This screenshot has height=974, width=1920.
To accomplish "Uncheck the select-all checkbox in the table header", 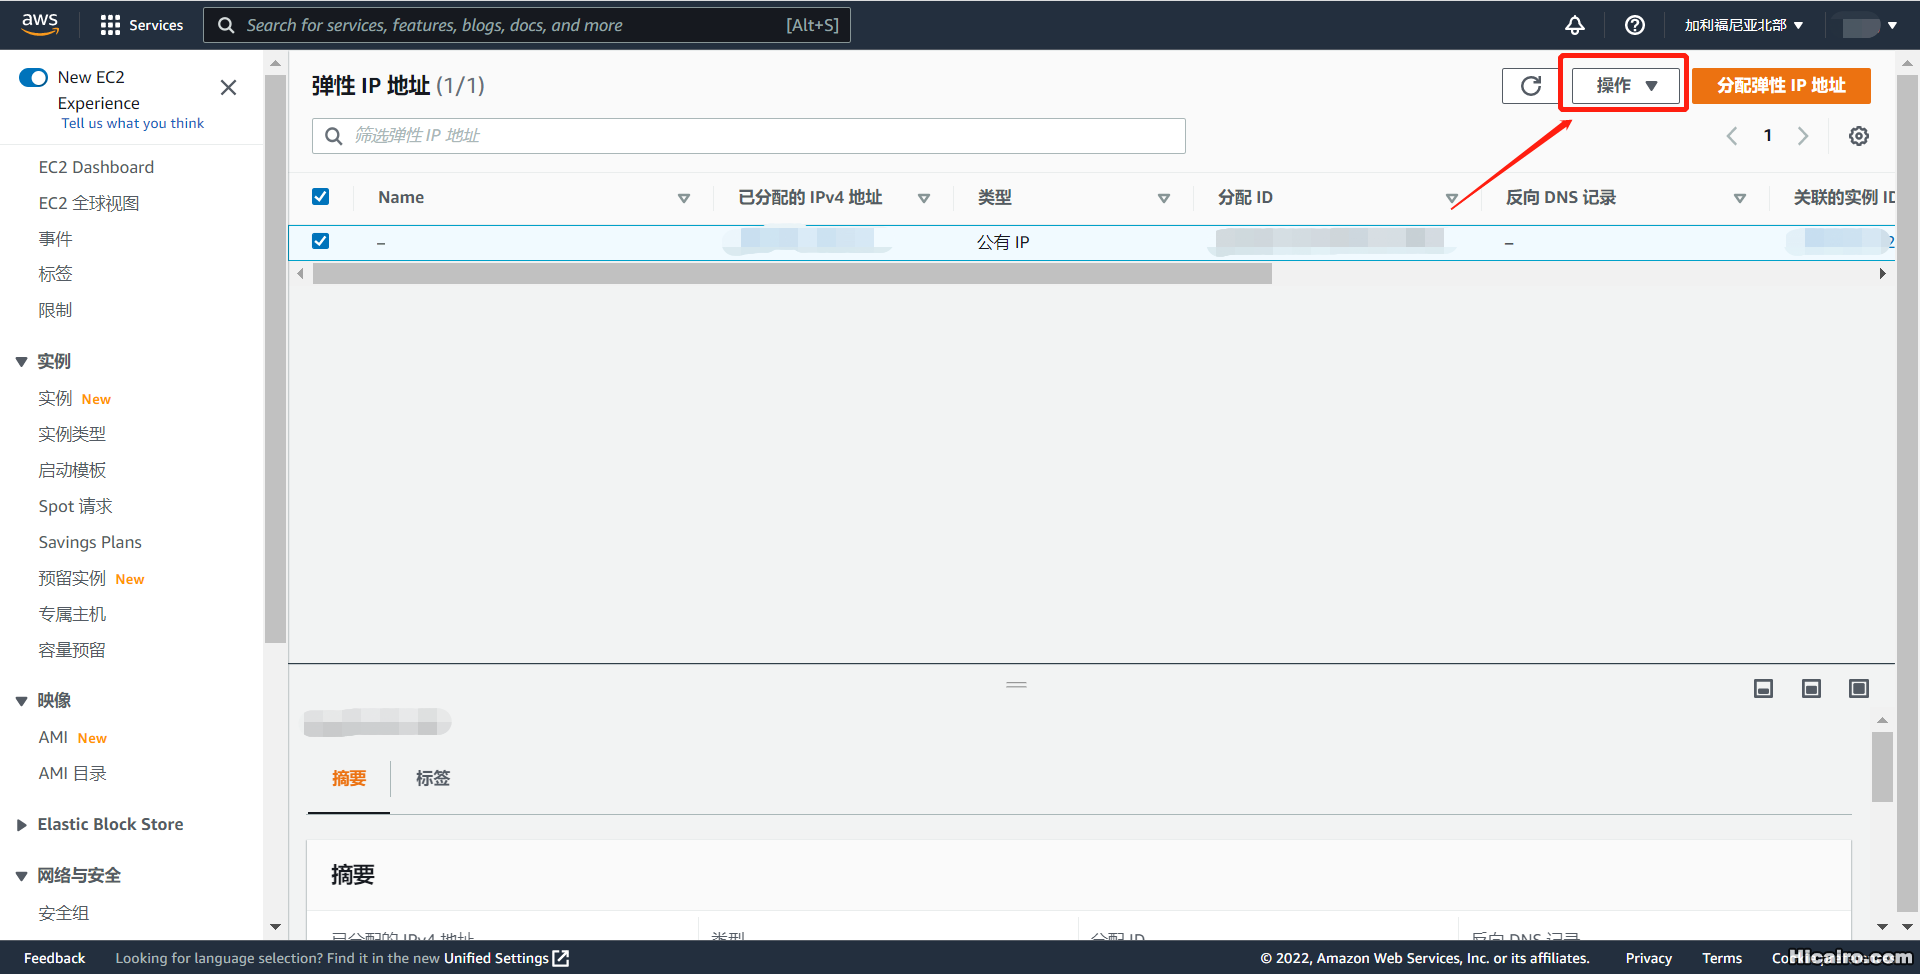I will tap(320, 196).
